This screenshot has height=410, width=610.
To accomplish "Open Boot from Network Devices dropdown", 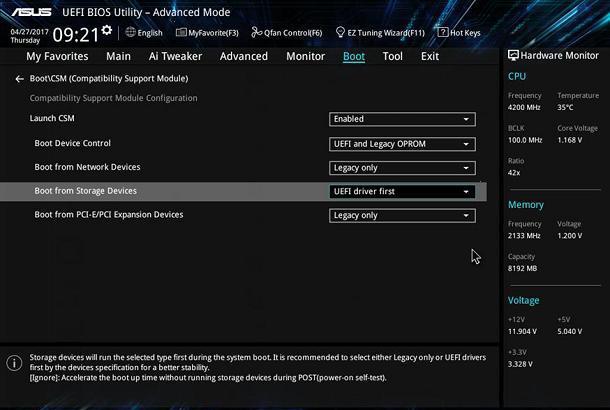I will pyautogui.click(x=402, y=168).
